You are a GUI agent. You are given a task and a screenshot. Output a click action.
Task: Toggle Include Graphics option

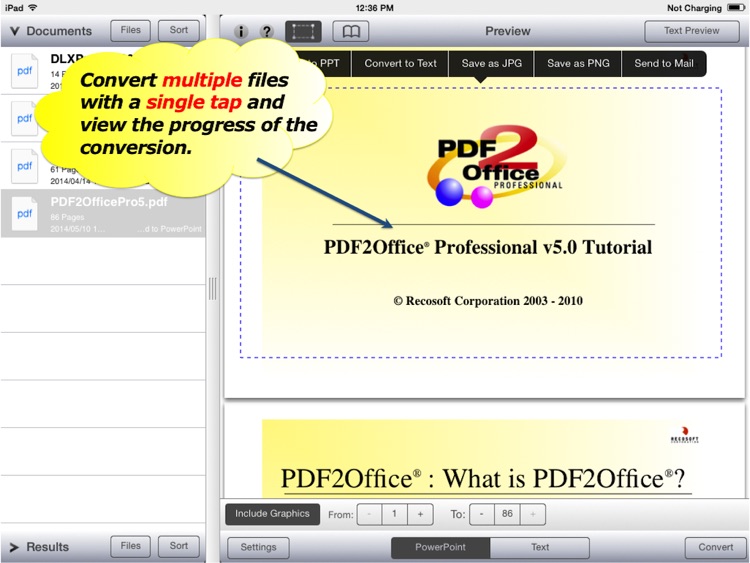272,514
